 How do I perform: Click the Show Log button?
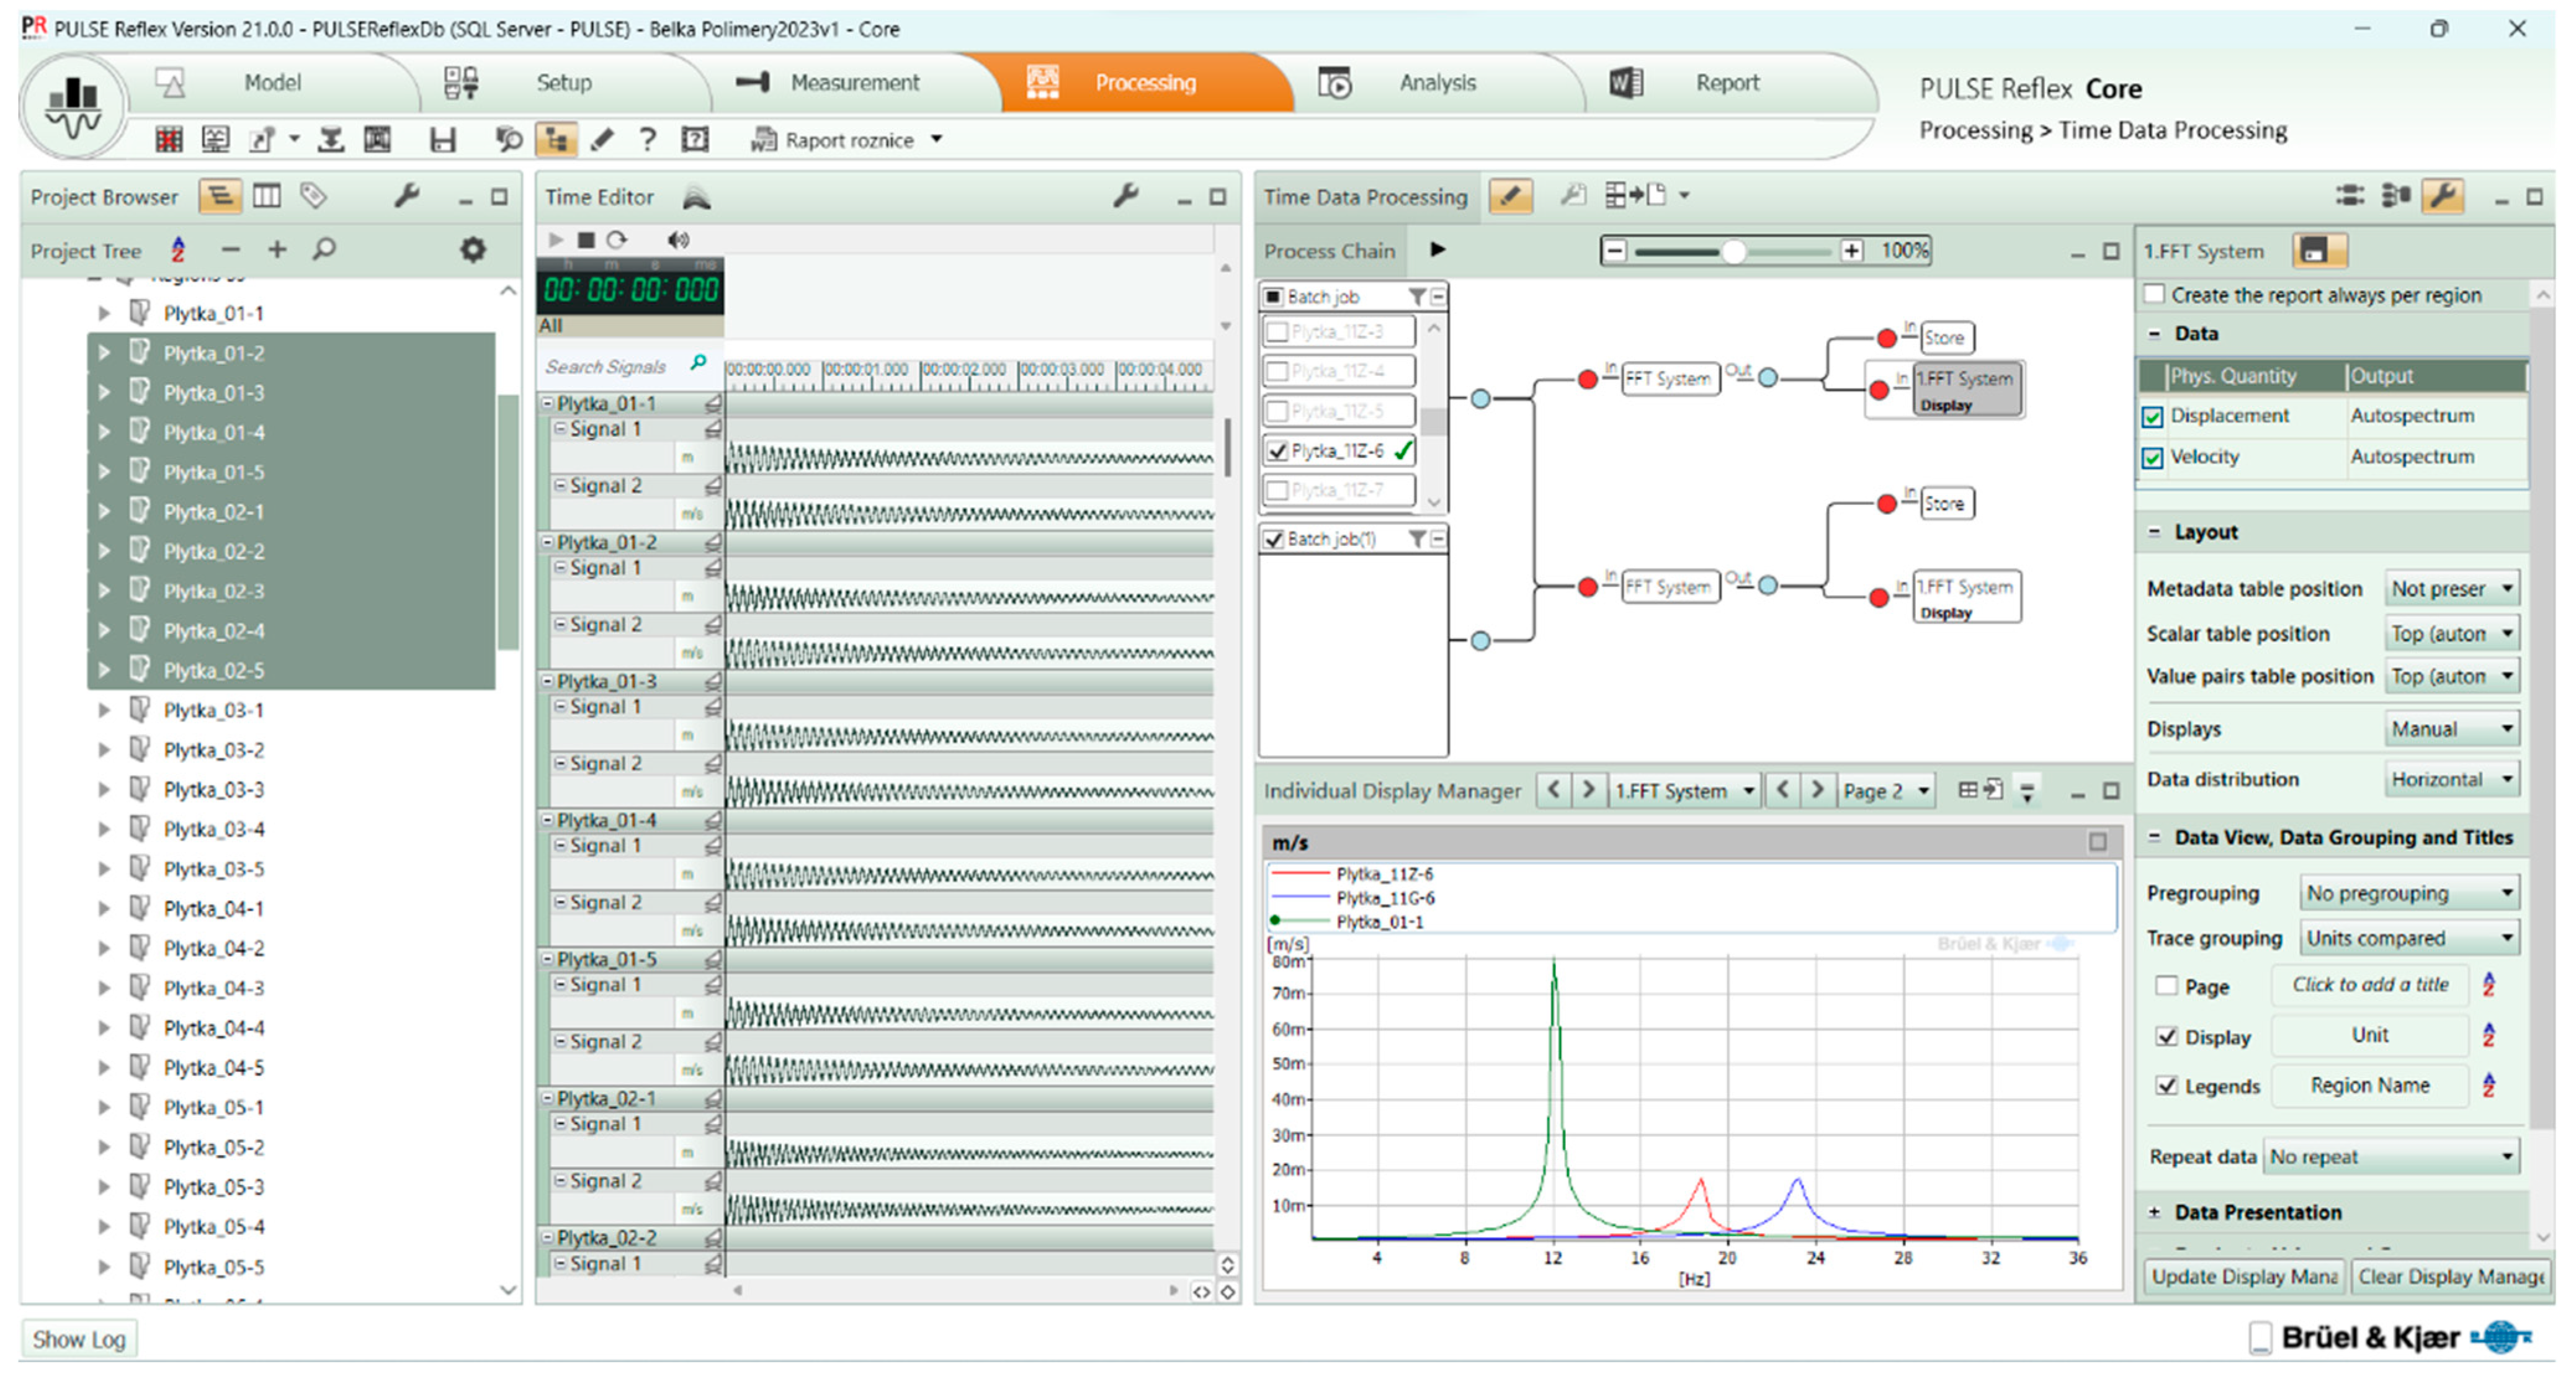79,1339
